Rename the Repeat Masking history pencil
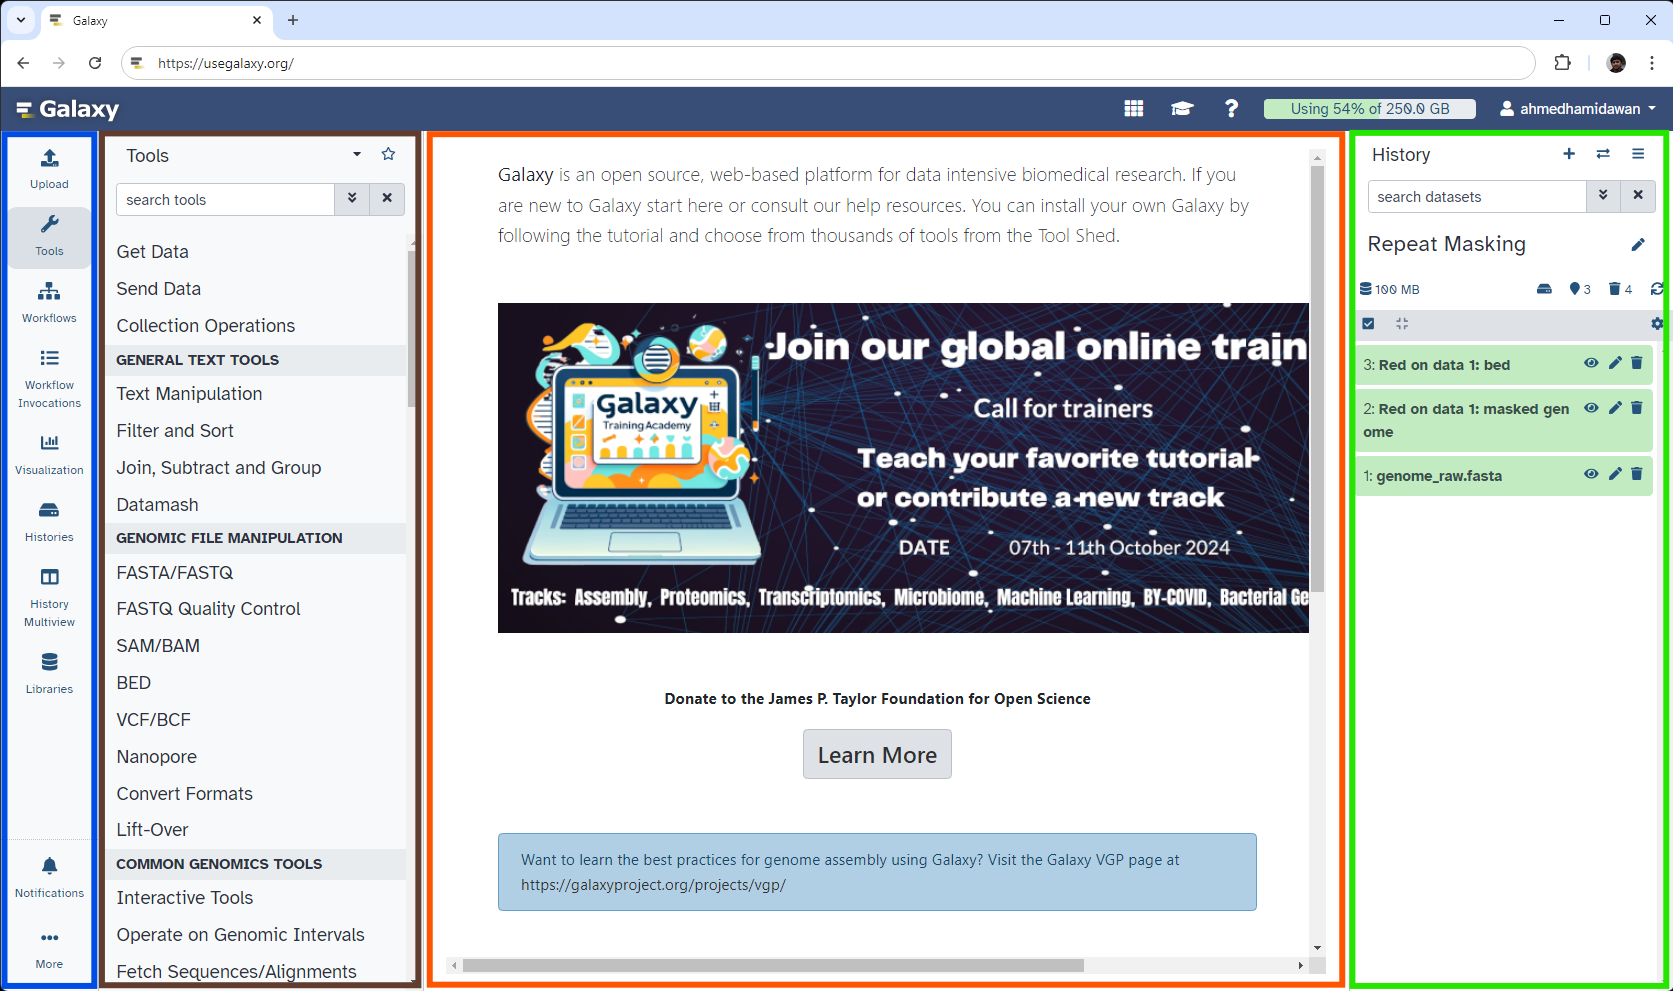This screenshot has height=991, width=1673. [x=1638, y=244]
